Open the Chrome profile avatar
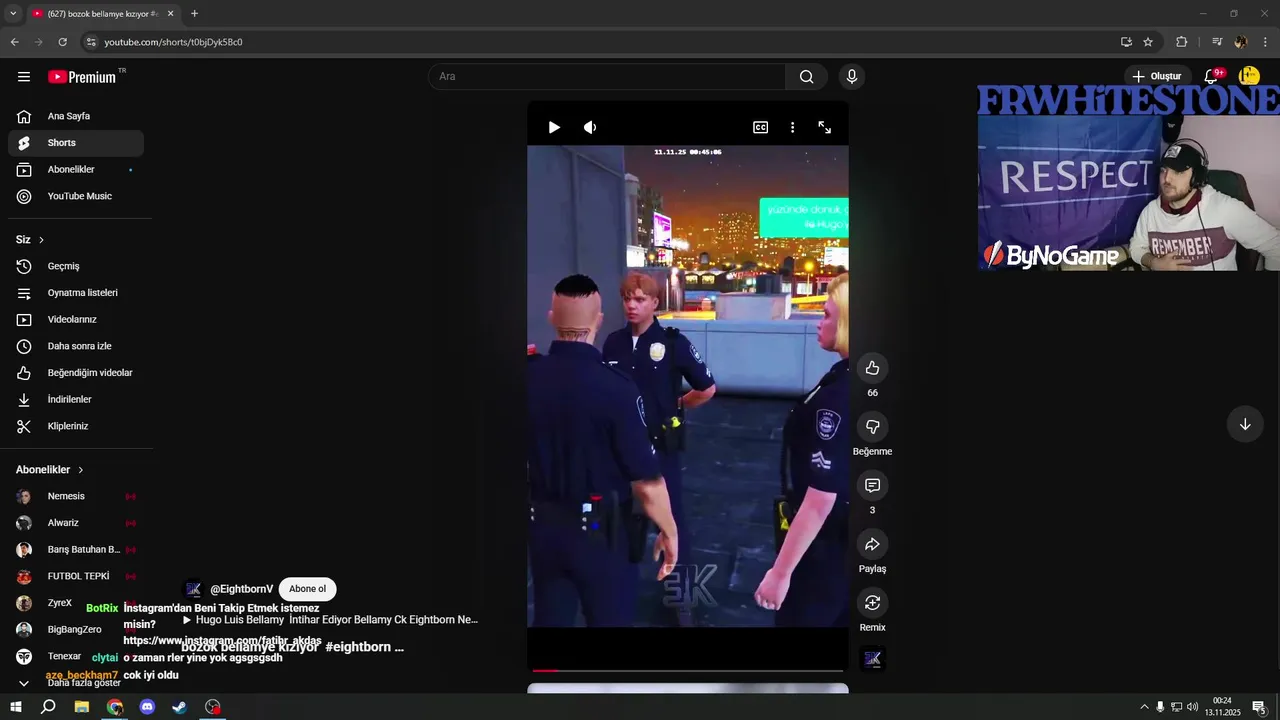 coord(1241,42)
